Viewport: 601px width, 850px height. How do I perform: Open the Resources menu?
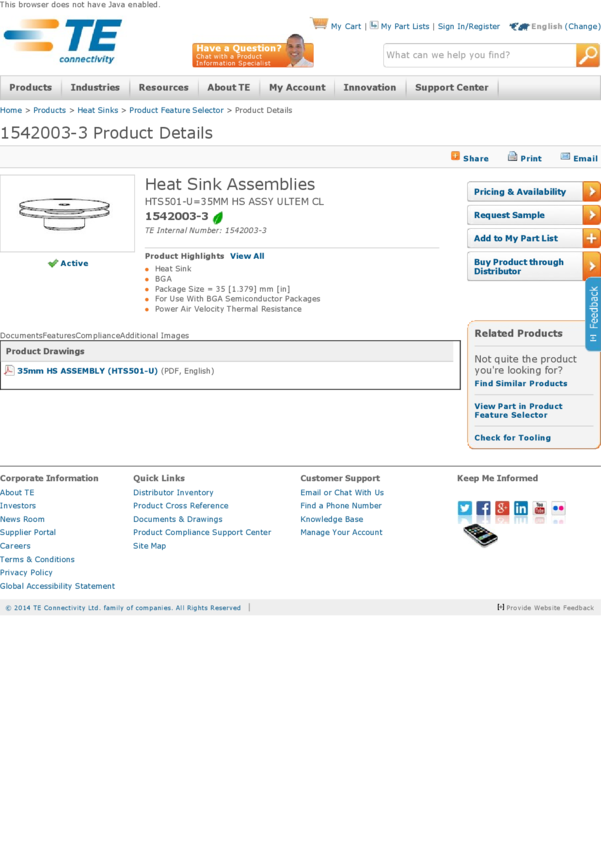164,87
